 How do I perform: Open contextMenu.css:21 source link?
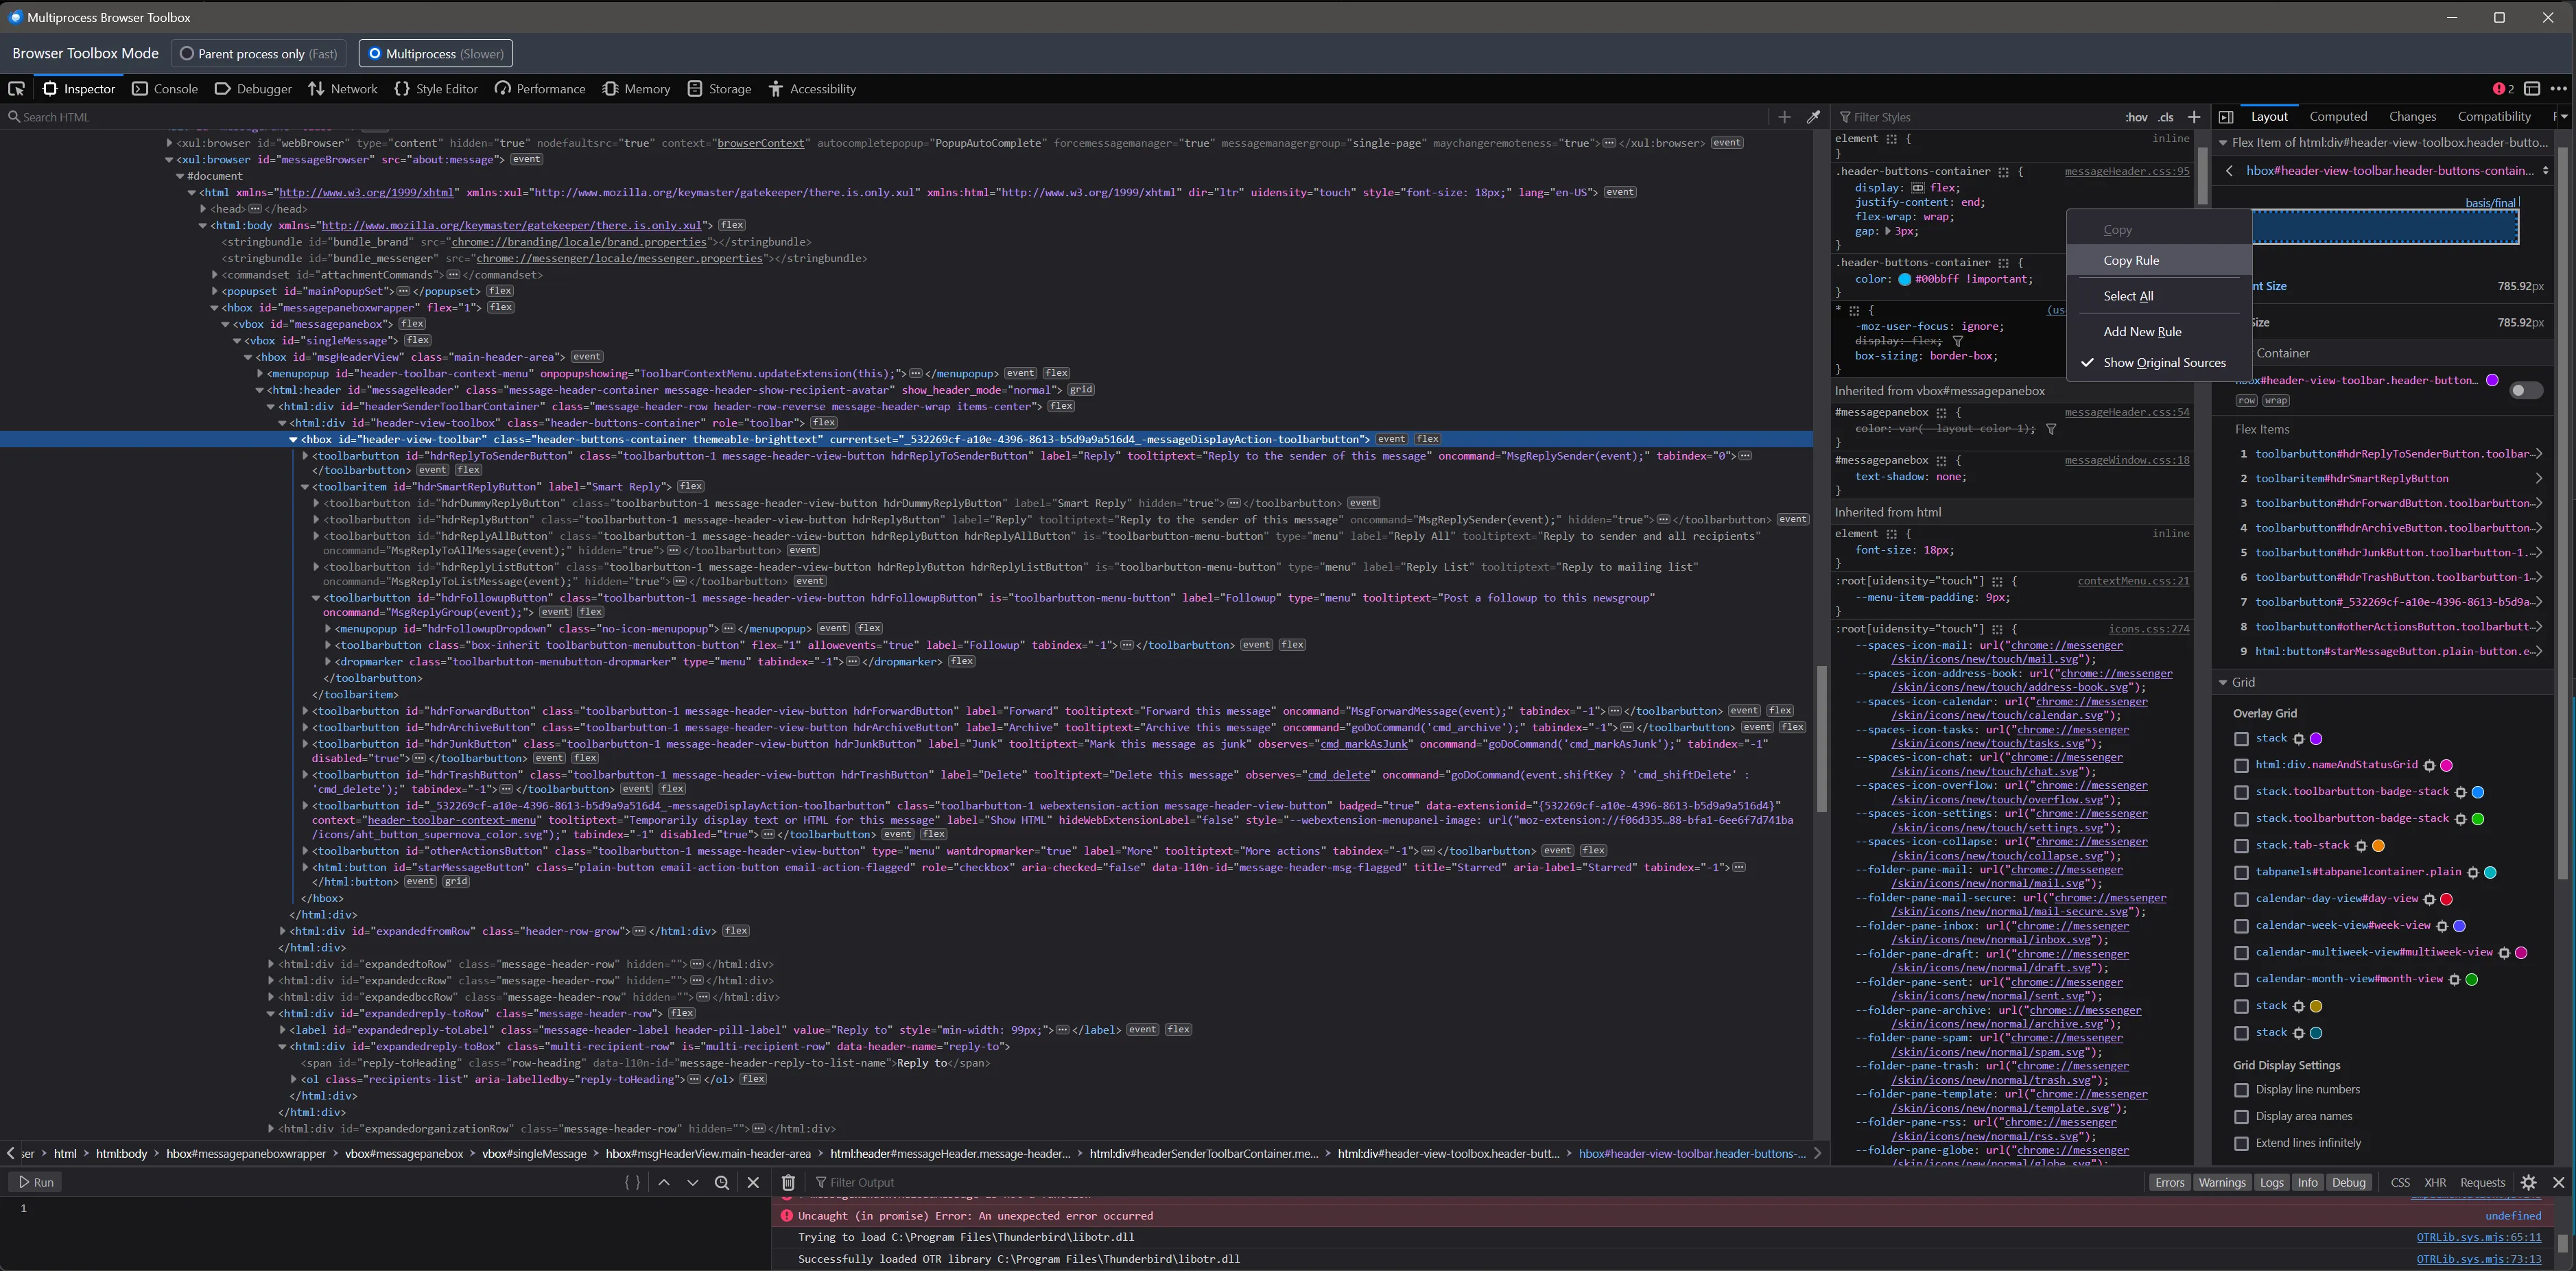point(2133,581)
